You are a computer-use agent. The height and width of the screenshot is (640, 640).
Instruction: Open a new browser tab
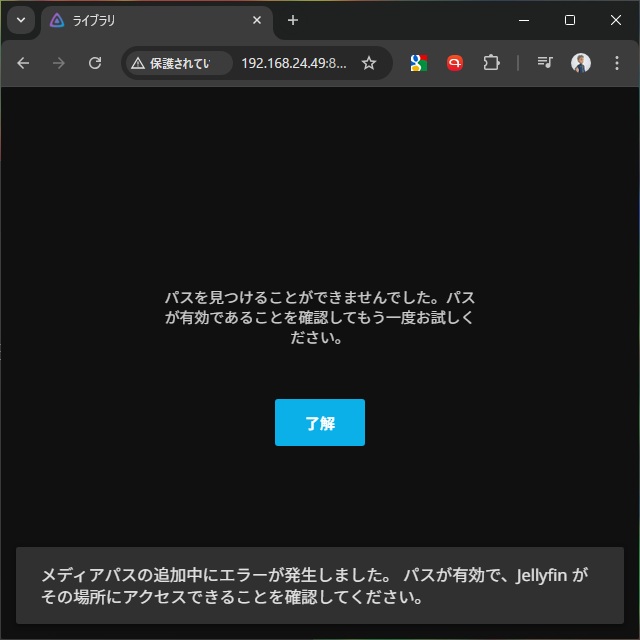pyautogui.click(x=293, y=20)
